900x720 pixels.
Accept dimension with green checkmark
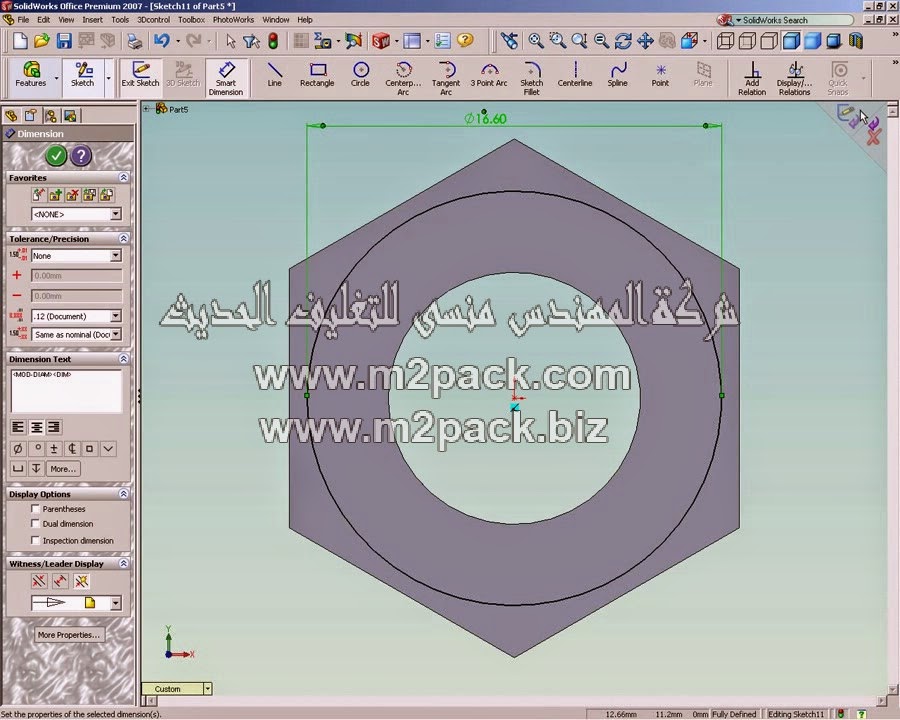click(x=56, y=156)
